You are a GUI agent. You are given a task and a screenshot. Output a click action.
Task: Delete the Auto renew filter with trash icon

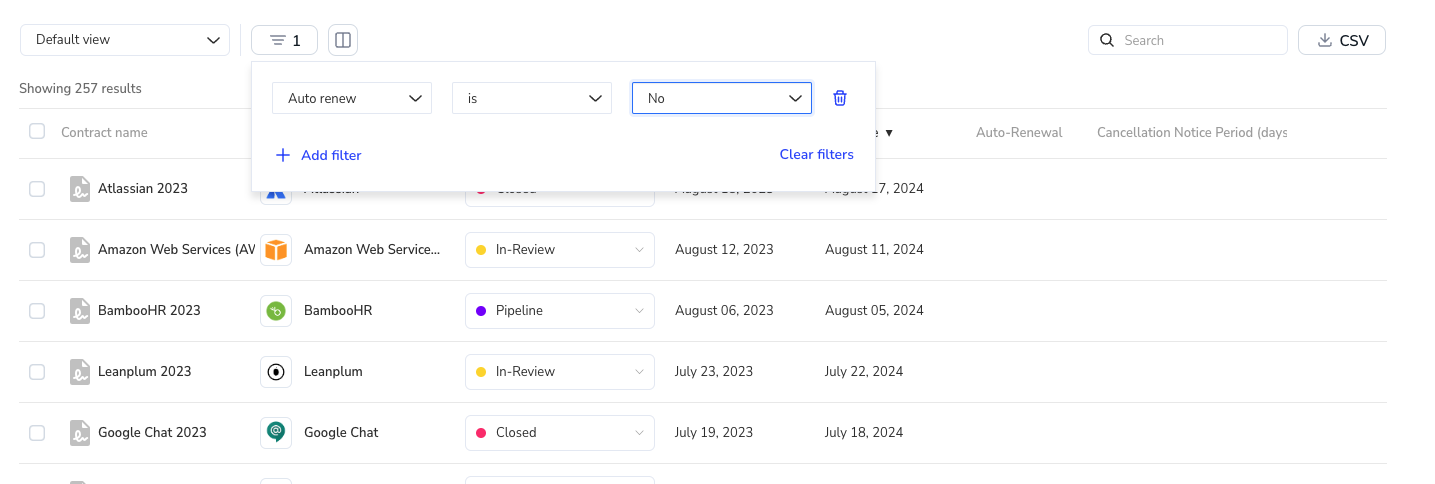[840, 98]
